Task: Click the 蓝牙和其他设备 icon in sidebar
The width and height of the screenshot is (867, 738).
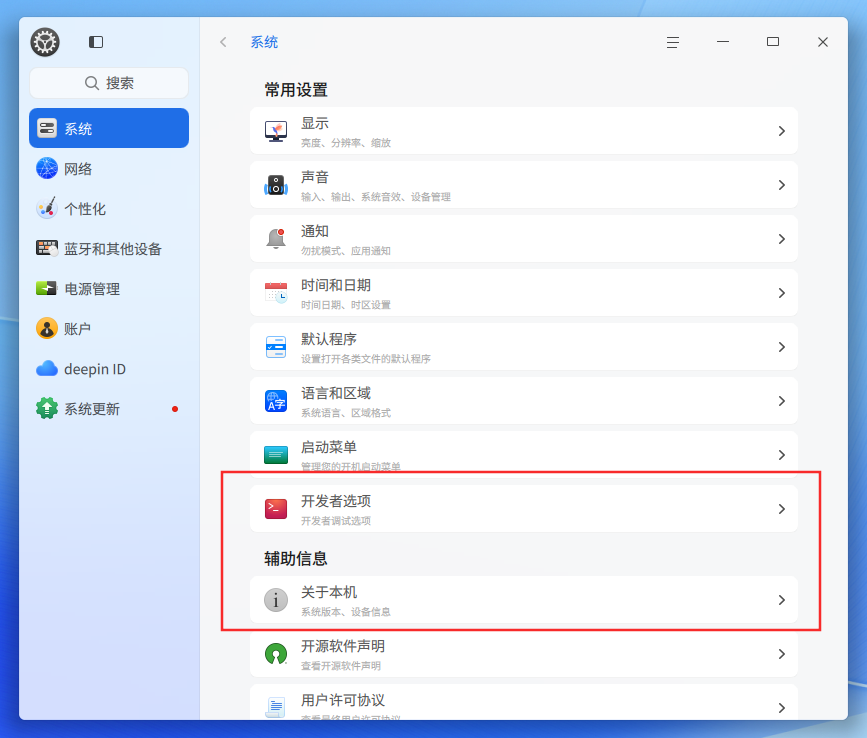Action: tap(47, 249)
